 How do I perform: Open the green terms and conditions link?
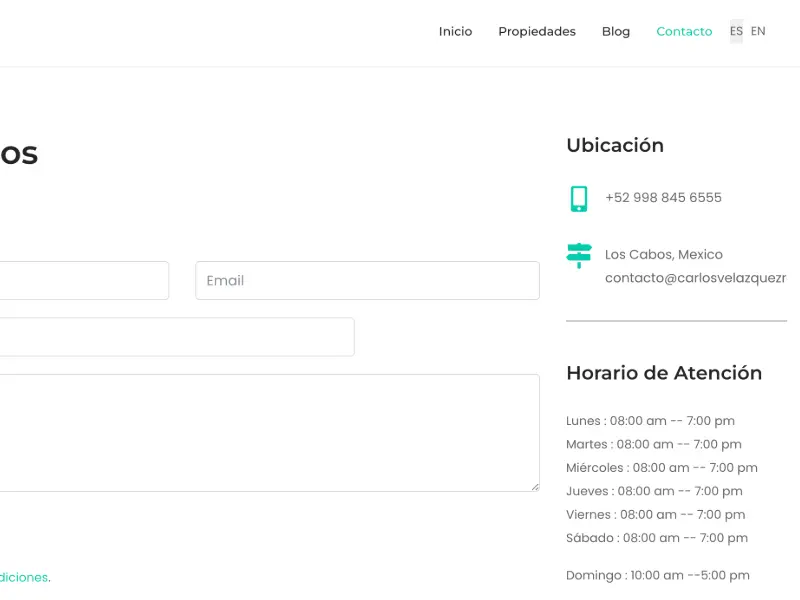24,578
